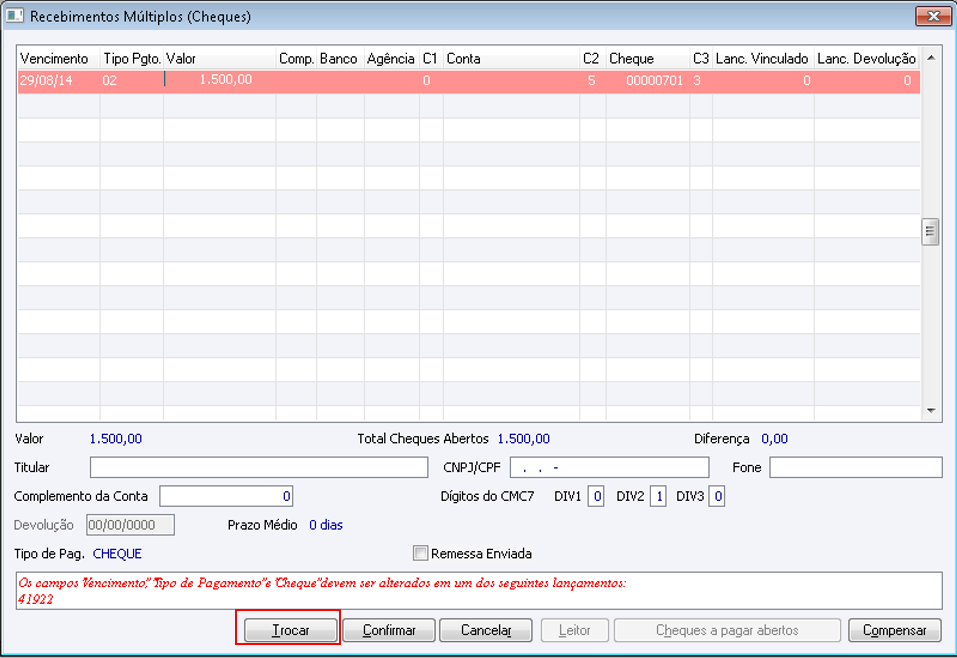Click the Total Cheques Abertos value 1.500,00
This screenshot has height=658, width=957.
click(x=524, y=439)
